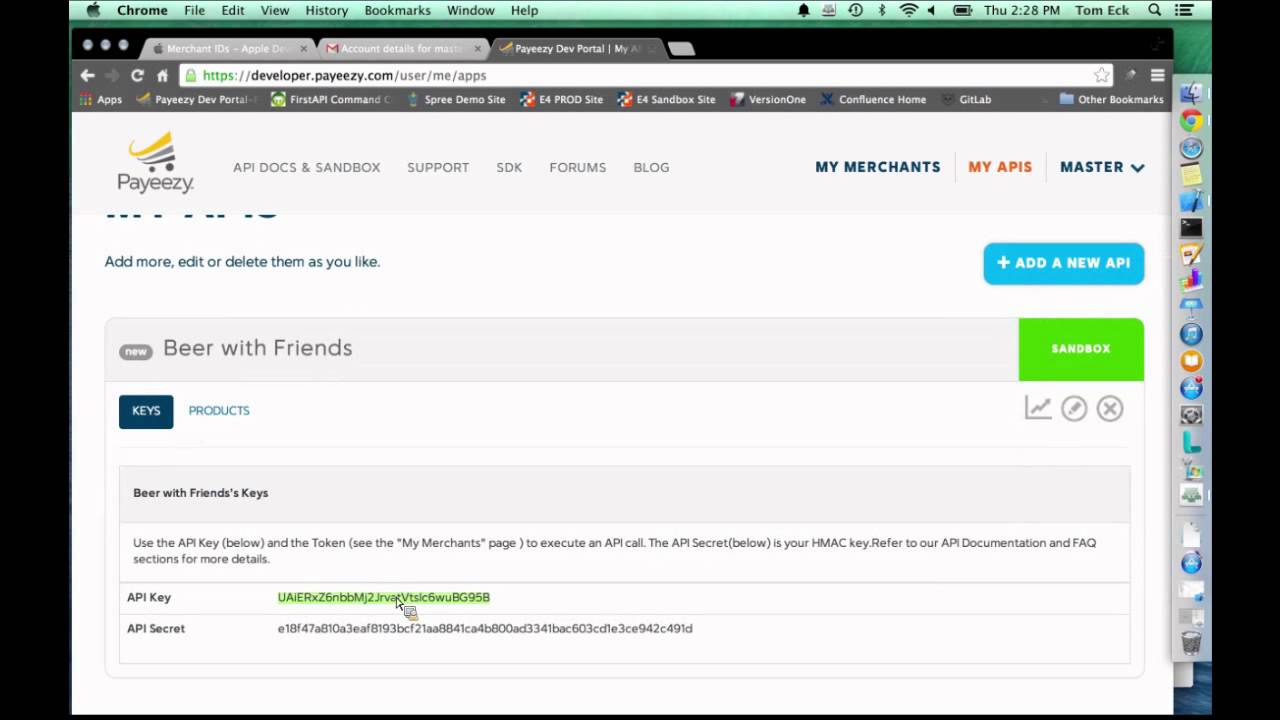Viewport: 1280px width, 720px height.
Task: Go to MY MERCHANTS page
Action: pos(877,167)
